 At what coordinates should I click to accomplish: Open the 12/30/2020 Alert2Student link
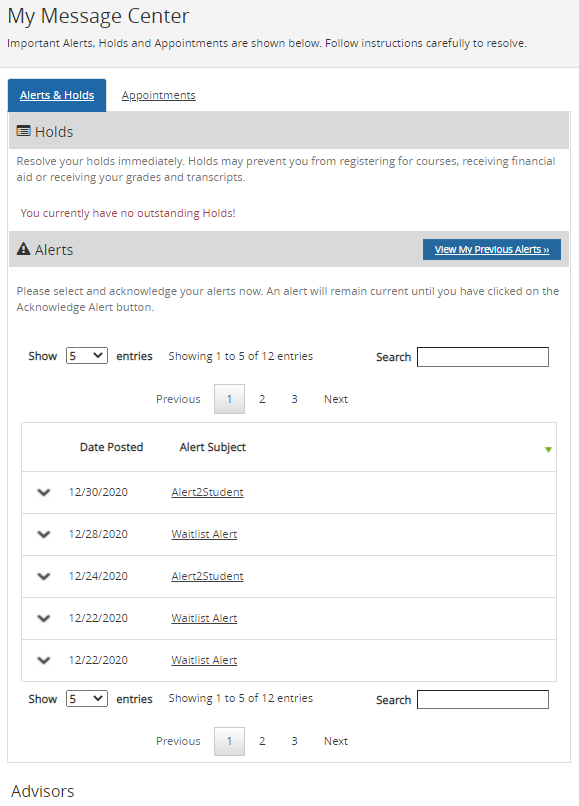tap(207, 492)
